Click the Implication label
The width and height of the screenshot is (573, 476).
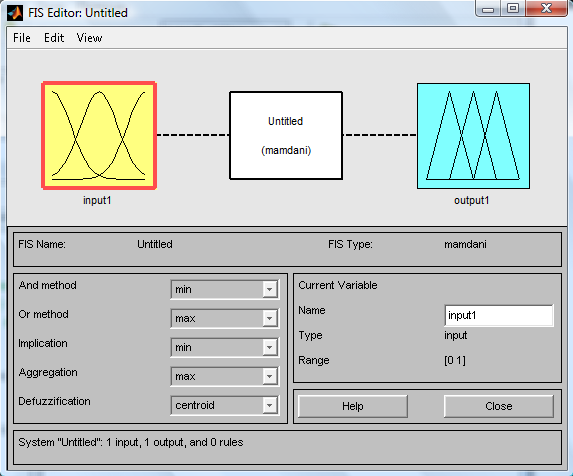(43, 343)
